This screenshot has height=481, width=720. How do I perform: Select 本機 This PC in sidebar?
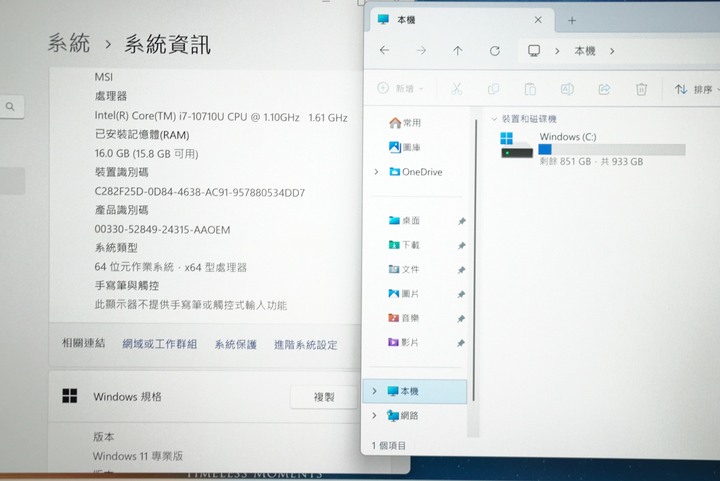tap(415, 391)
